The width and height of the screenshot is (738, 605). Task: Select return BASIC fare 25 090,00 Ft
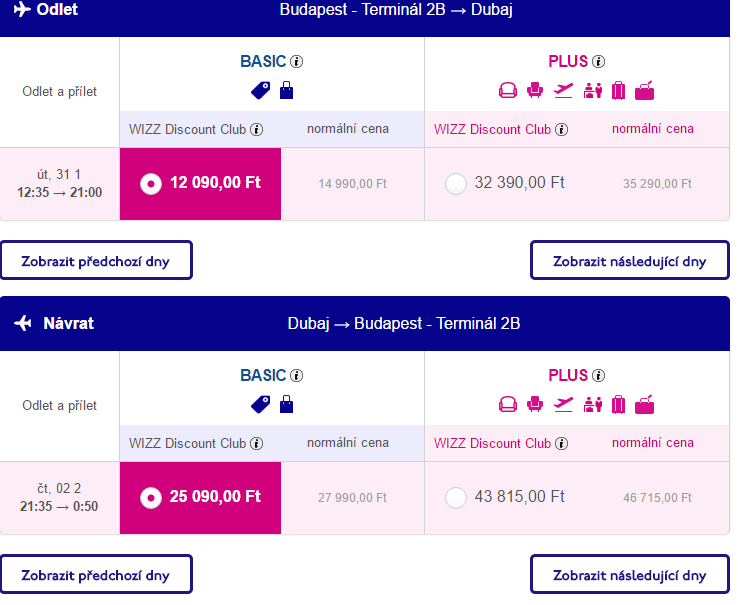click(201, 498)
